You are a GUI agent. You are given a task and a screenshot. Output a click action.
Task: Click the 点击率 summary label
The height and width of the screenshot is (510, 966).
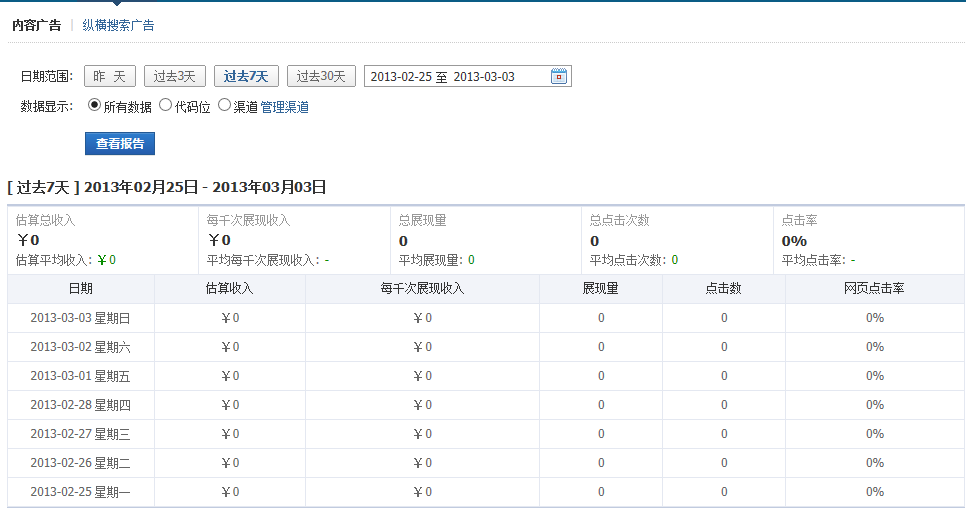click(x=799, y=221)
